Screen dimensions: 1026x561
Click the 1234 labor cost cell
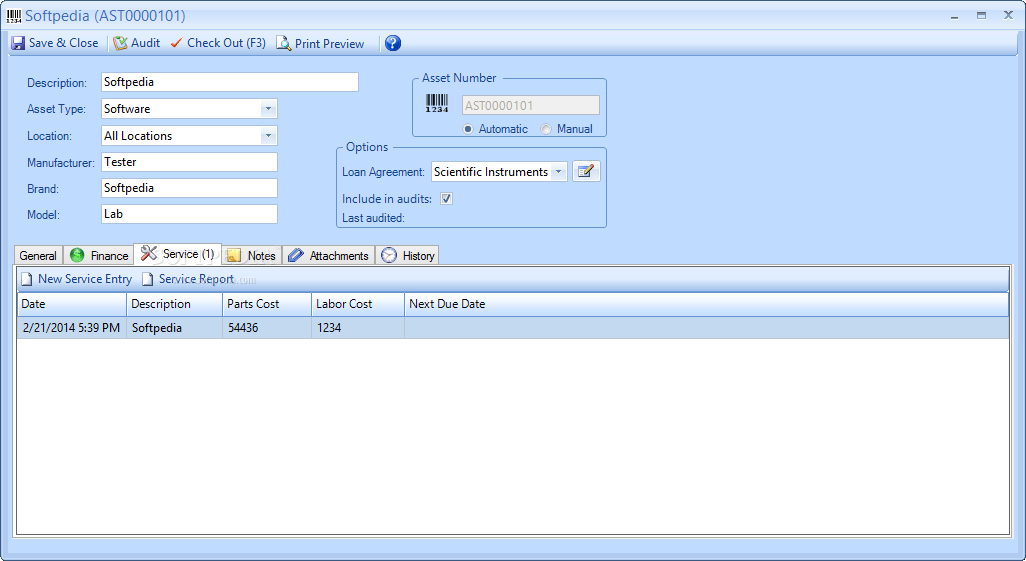click(x=358, y=328)
